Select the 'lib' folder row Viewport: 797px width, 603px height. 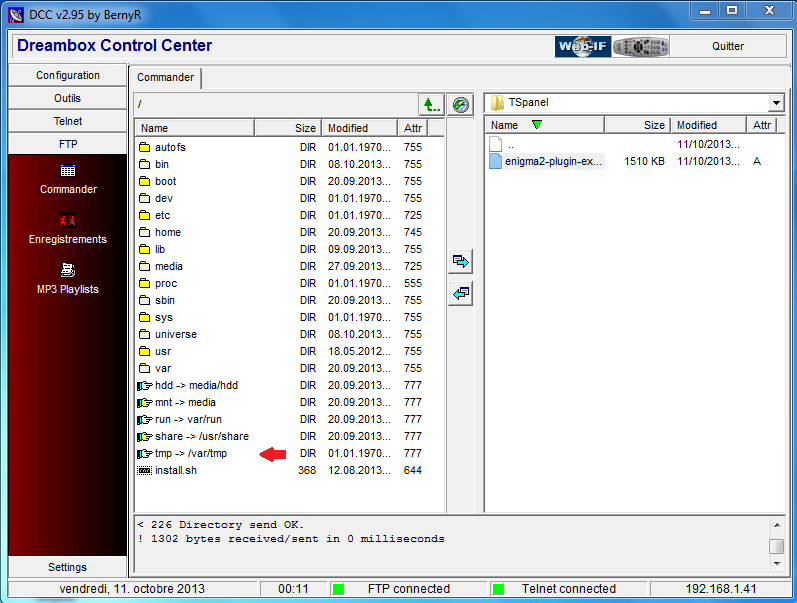290,250
